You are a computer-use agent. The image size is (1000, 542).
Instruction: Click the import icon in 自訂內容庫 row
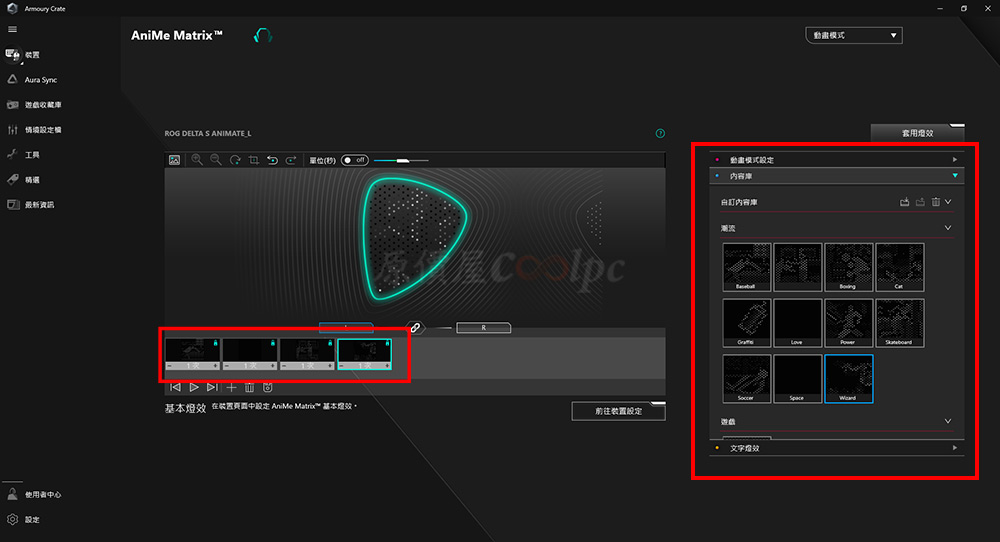tap(904, 202)
